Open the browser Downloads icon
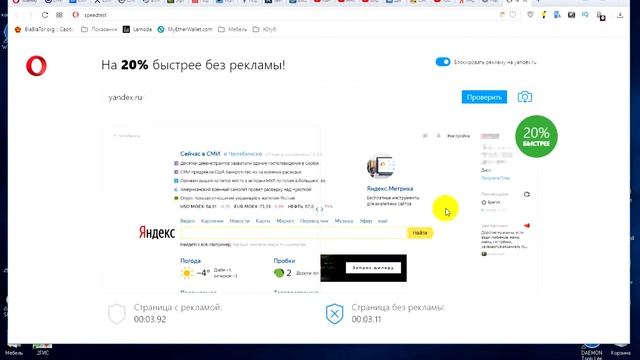 (x=620, y=15)
